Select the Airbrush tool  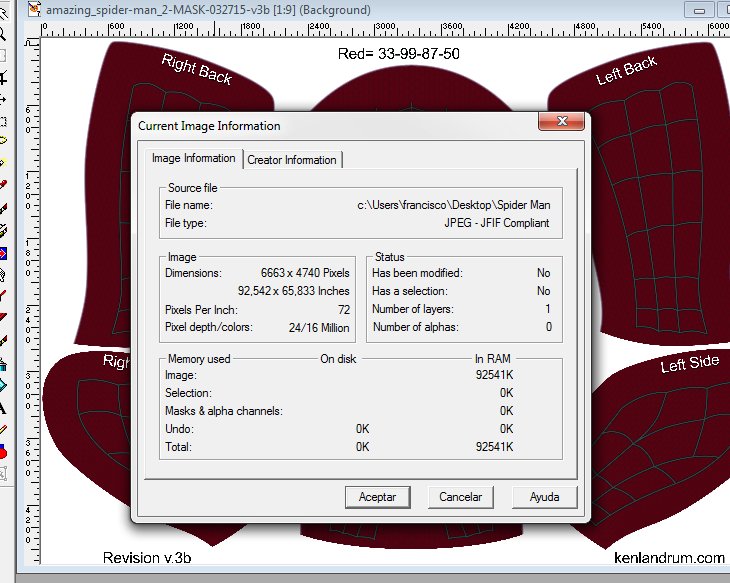click(3, 364)
